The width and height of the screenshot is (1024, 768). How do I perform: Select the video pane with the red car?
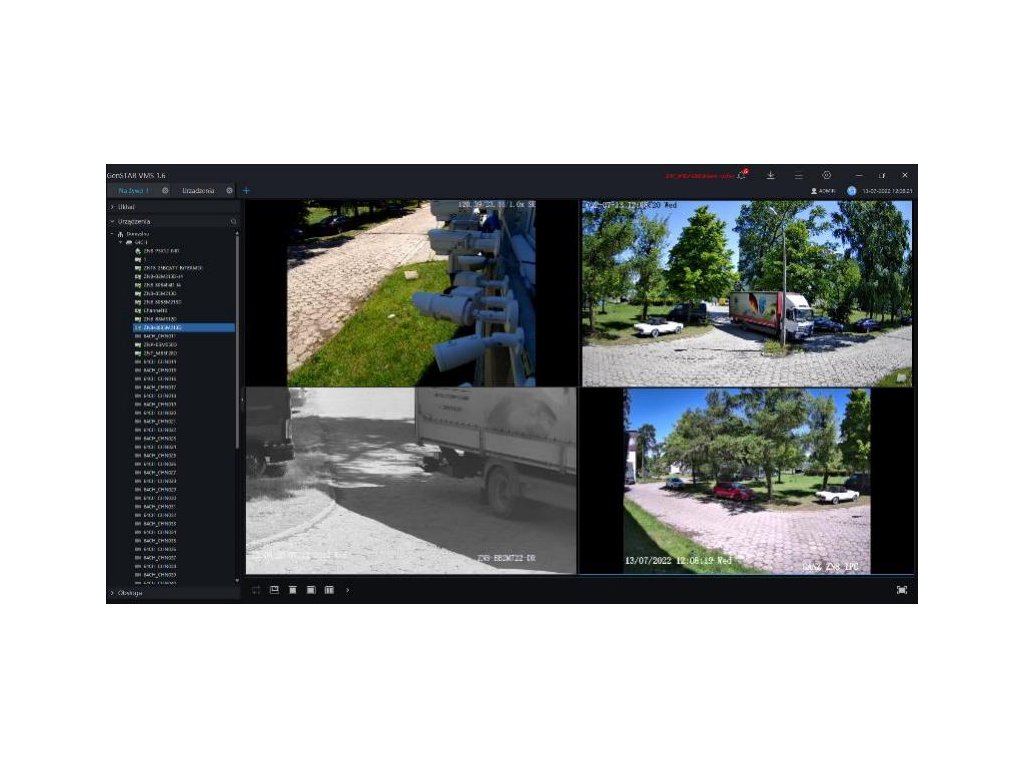pos(747,481)
